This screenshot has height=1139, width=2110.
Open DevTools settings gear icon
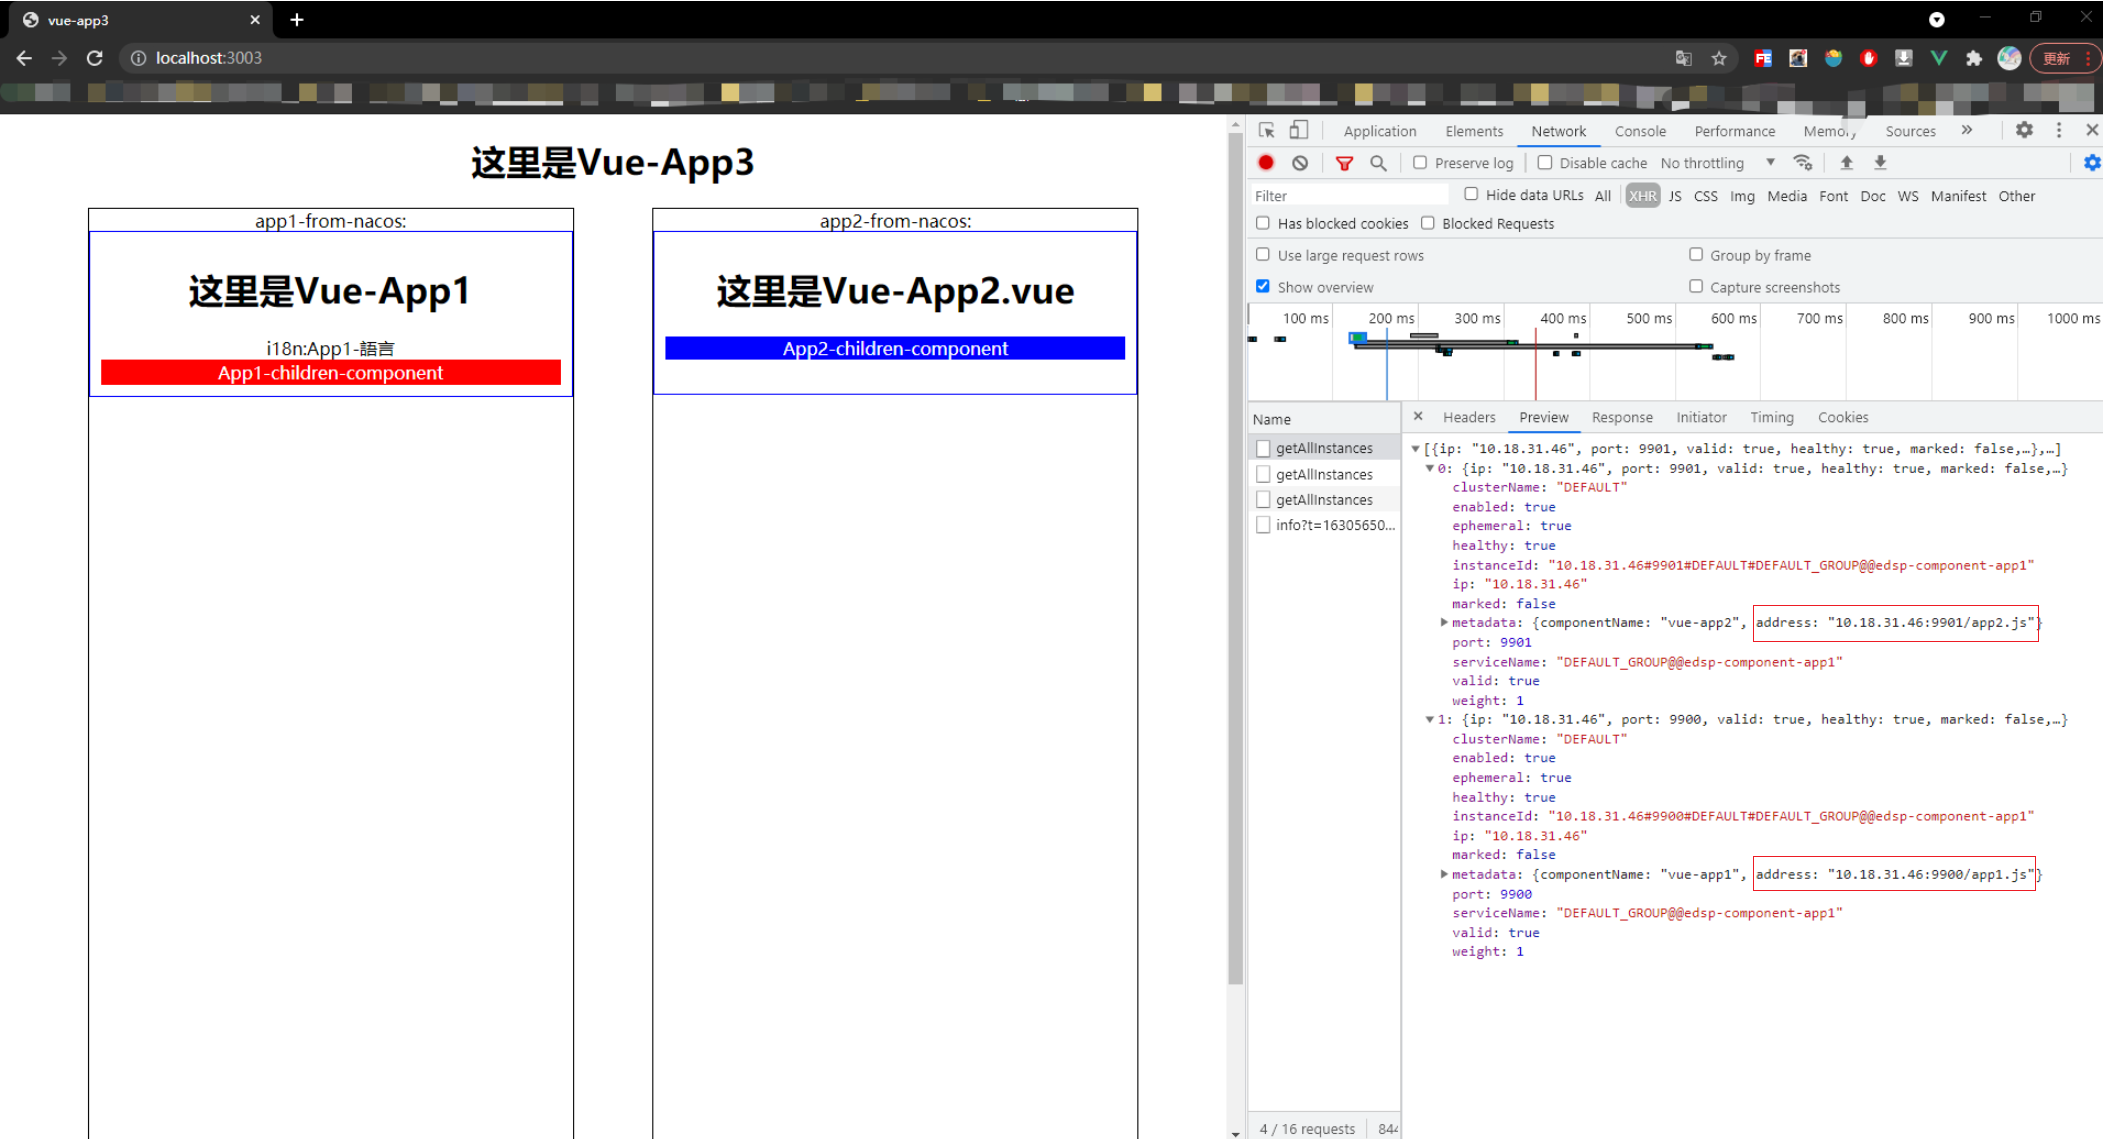coord(2023,130)
